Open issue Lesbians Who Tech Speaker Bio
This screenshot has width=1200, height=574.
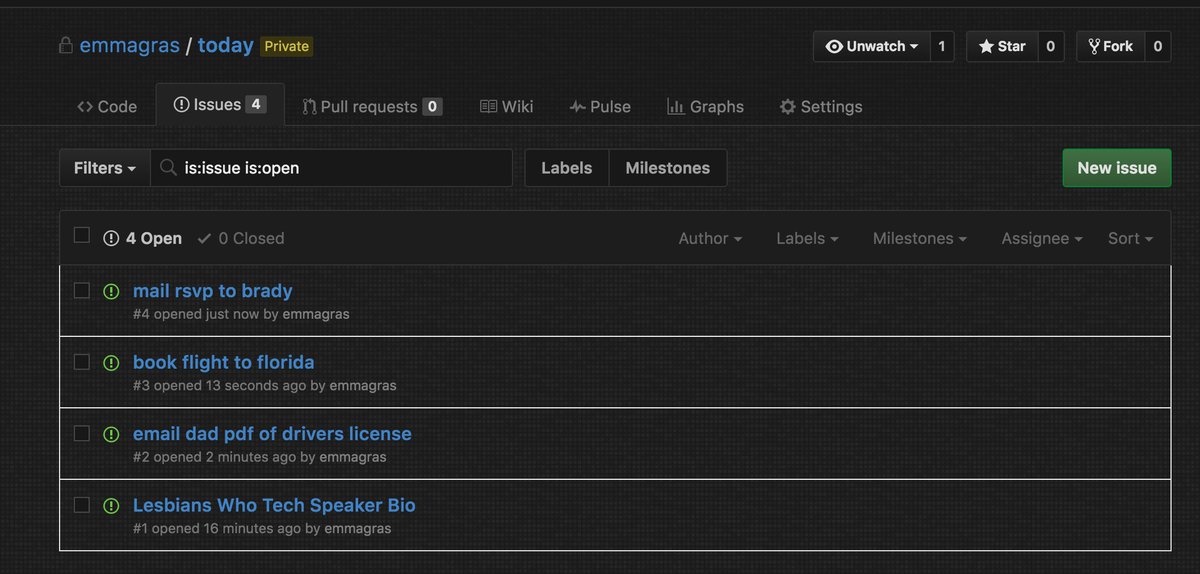274,505
